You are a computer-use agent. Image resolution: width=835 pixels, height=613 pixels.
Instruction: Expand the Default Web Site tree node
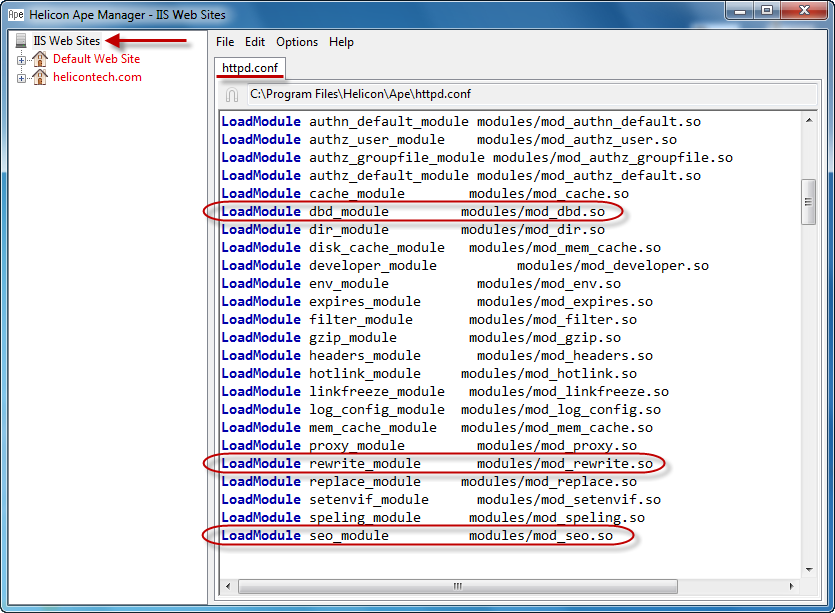tap(21, 59)
